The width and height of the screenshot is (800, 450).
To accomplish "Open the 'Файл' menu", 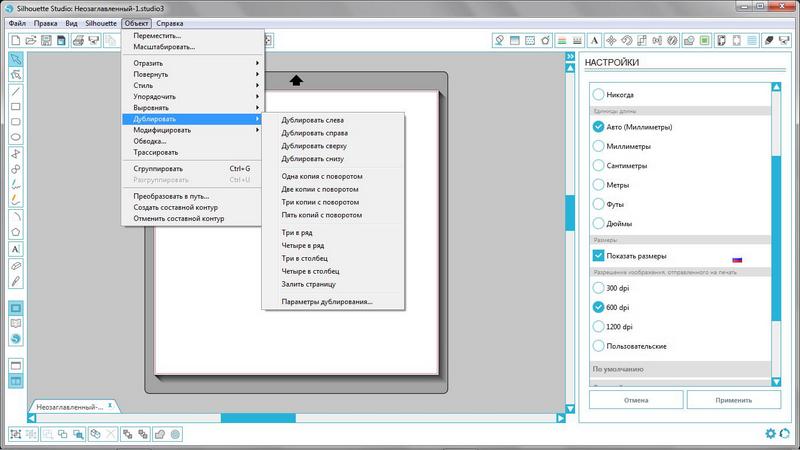I will pos(17,23).
